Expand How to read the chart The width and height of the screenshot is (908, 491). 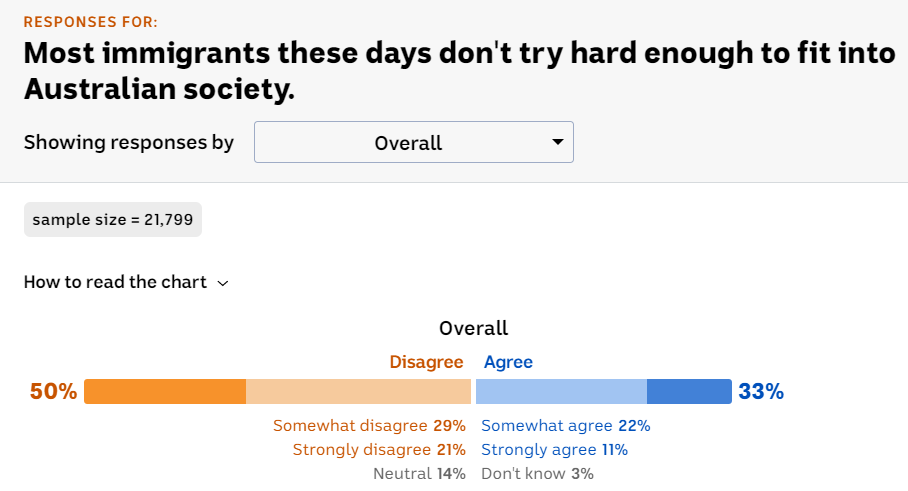click(x=115, y=282)
